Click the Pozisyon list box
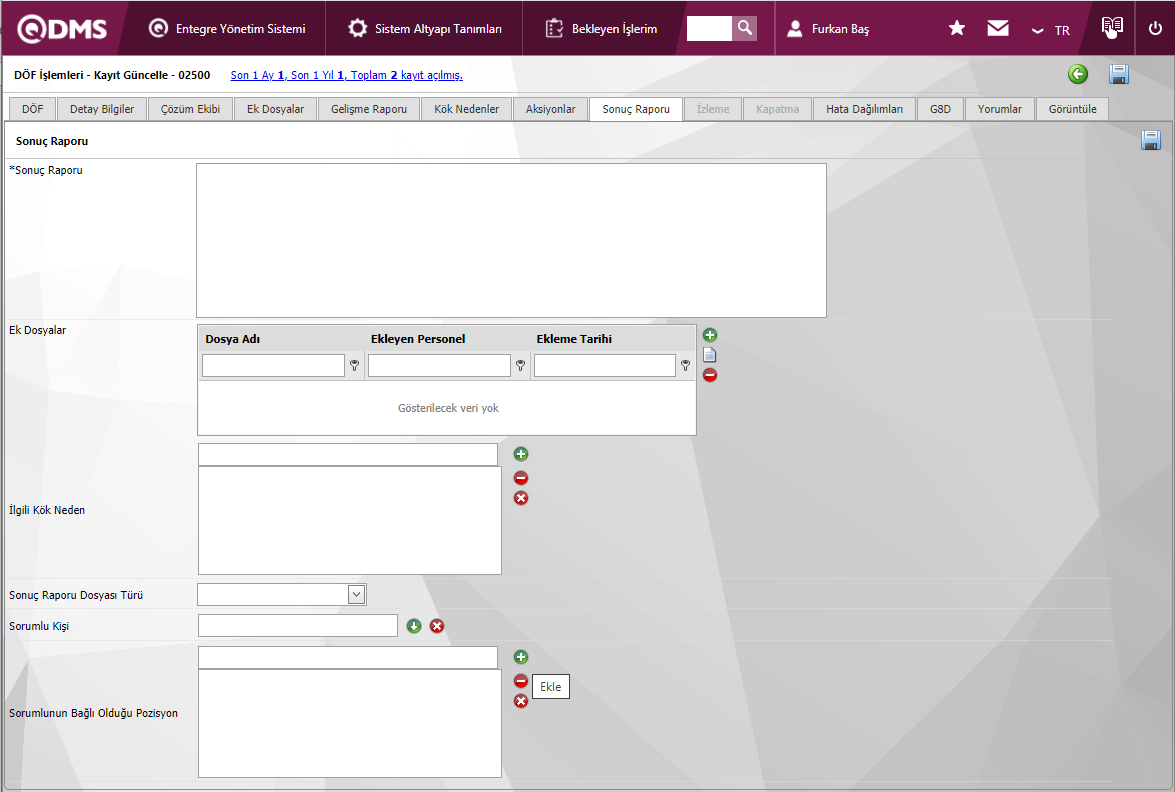Screen dimensions: 1175x792 tap(350, 724)
